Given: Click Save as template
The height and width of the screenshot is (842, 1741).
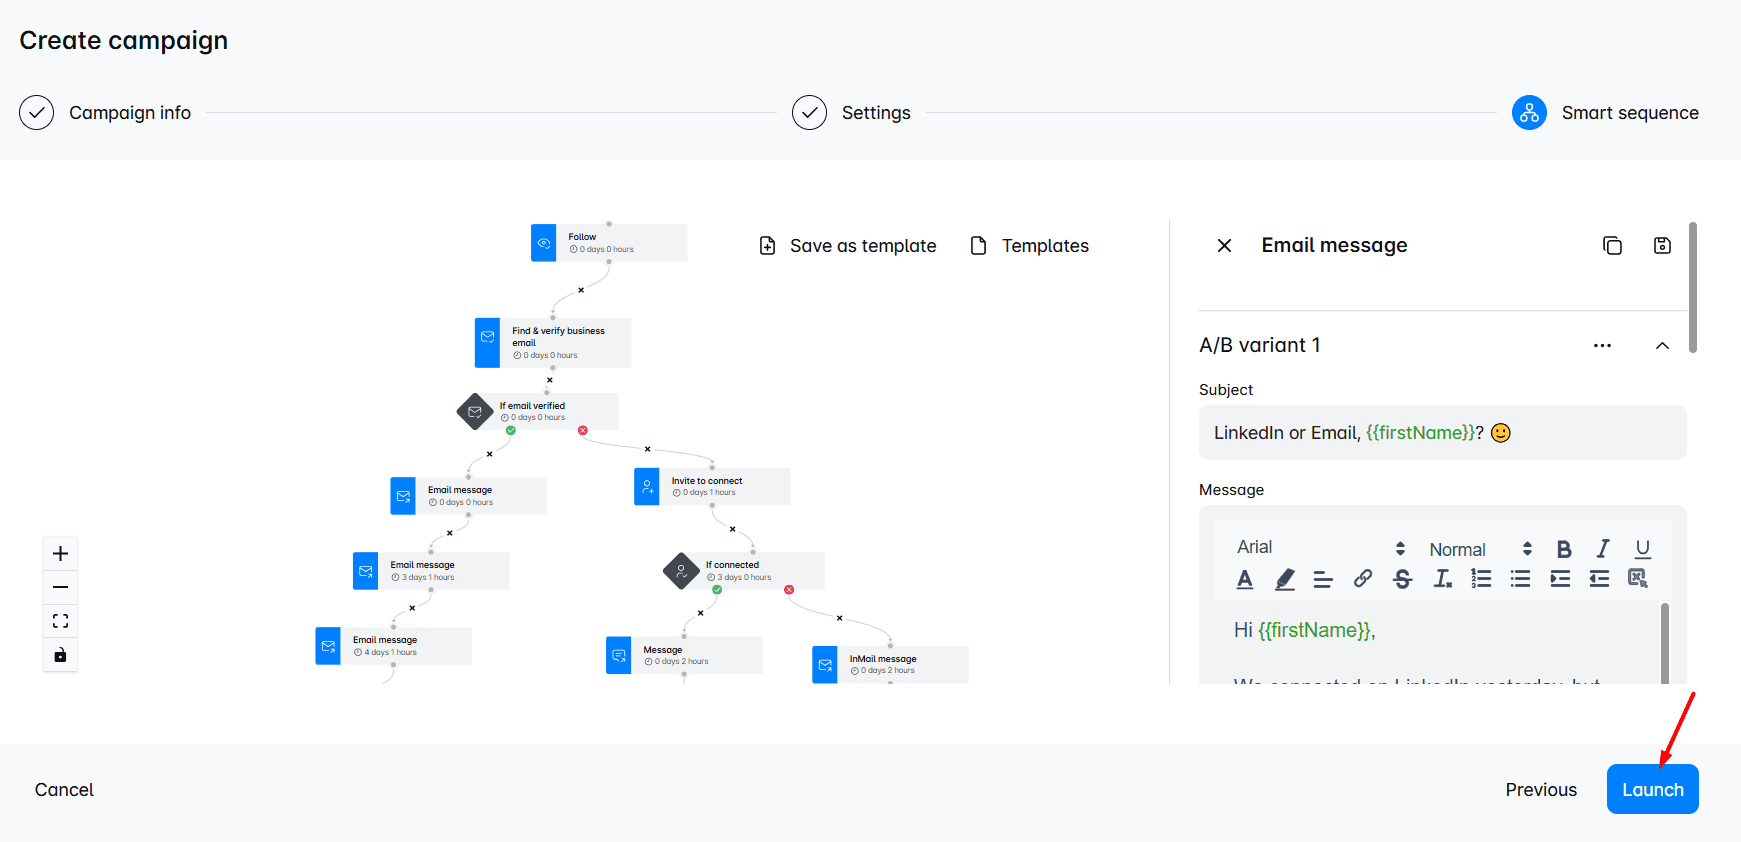Looking at the screenshot, I should pyautogui.click(x=848, y=246).
